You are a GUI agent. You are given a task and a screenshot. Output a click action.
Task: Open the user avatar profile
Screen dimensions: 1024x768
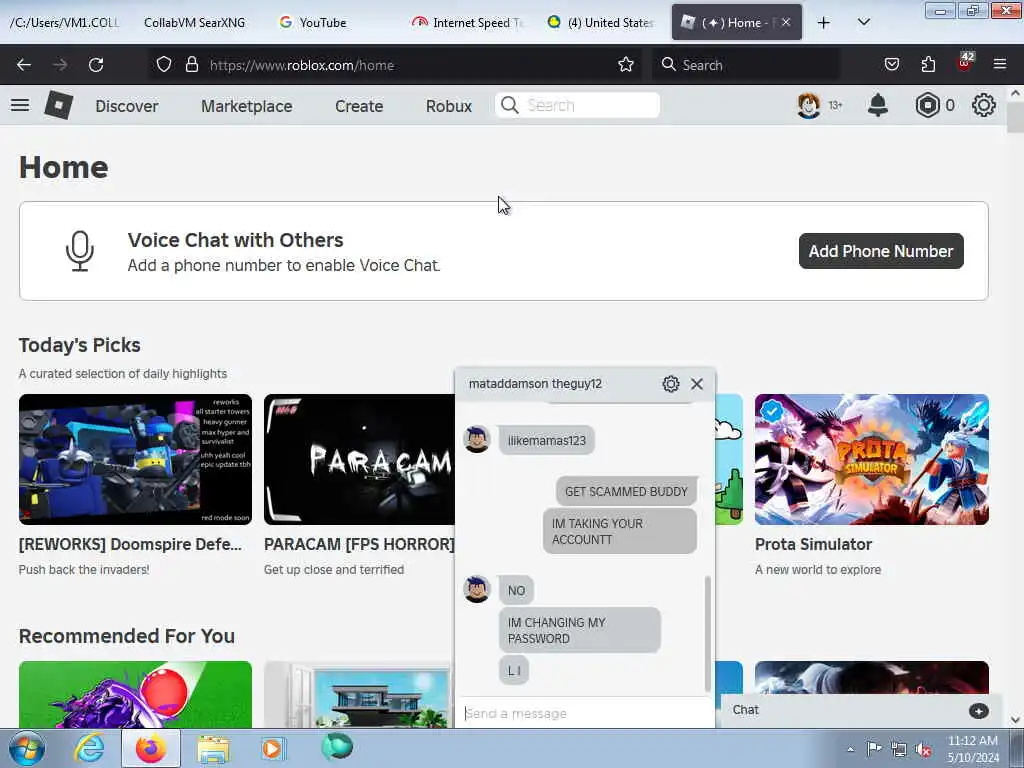808,105
